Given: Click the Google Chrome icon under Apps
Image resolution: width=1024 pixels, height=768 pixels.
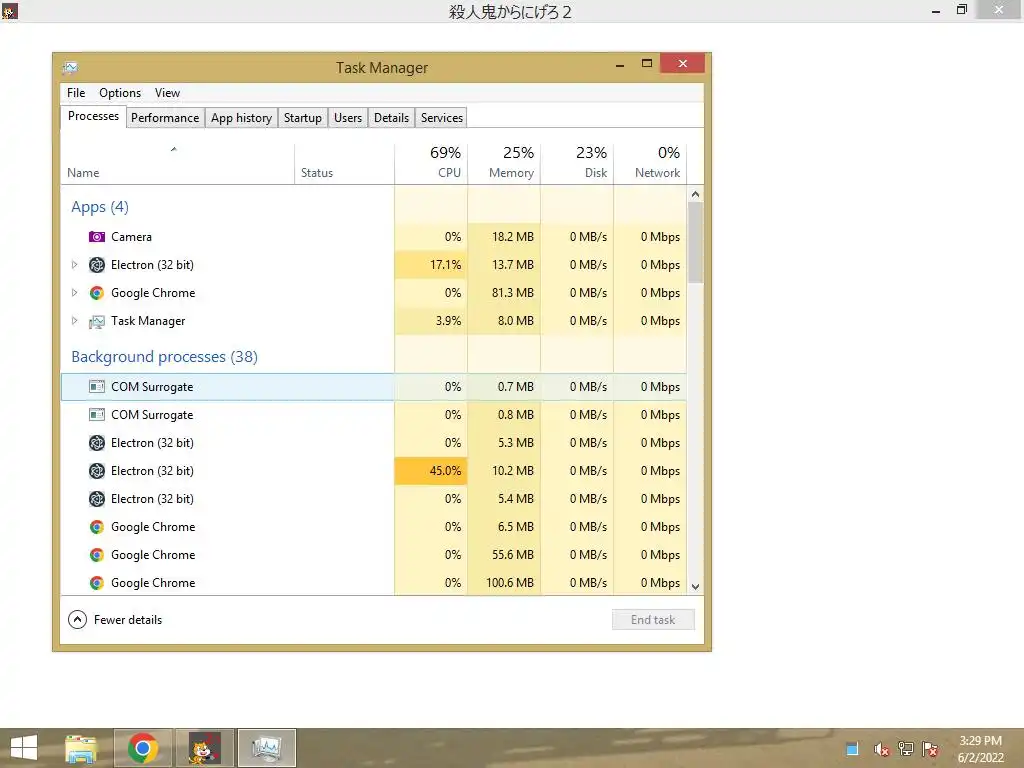Looking at the screenshot, I should (97, 293).
